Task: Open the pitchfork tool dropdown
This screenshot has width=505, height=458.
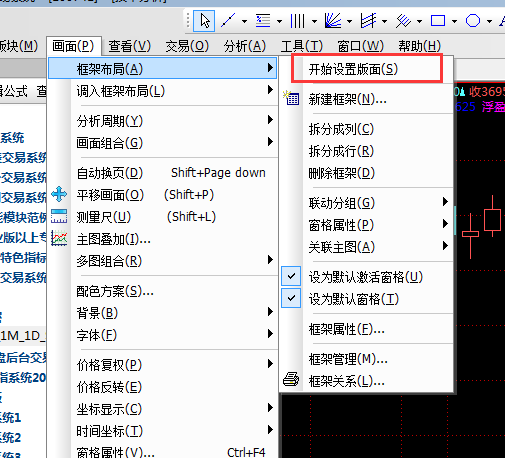Action: tap(384, 22)
